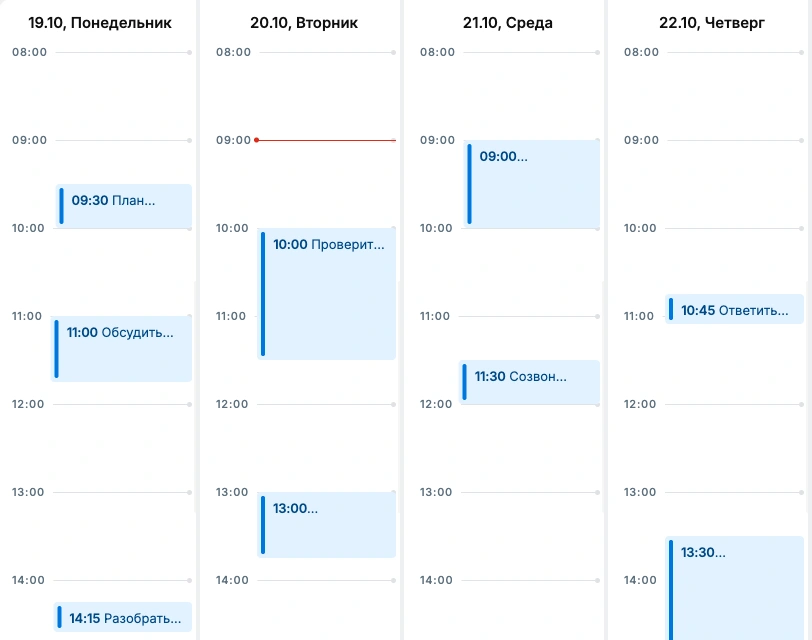Open Thursday's 13:30 event block
The image size is (812, 640).
pyautogui.click(x=734, y=588)
